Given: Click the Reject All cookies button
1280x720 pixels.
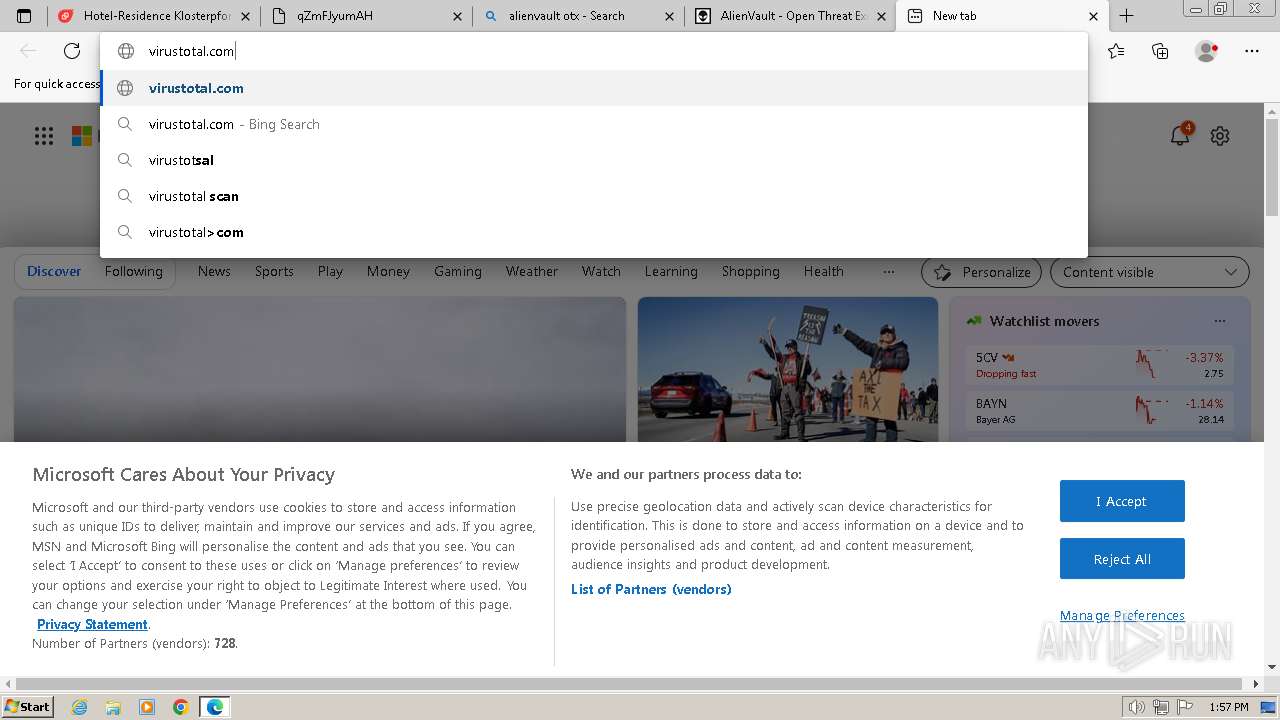Looking at the screenshot, I should click(1122, 559).
